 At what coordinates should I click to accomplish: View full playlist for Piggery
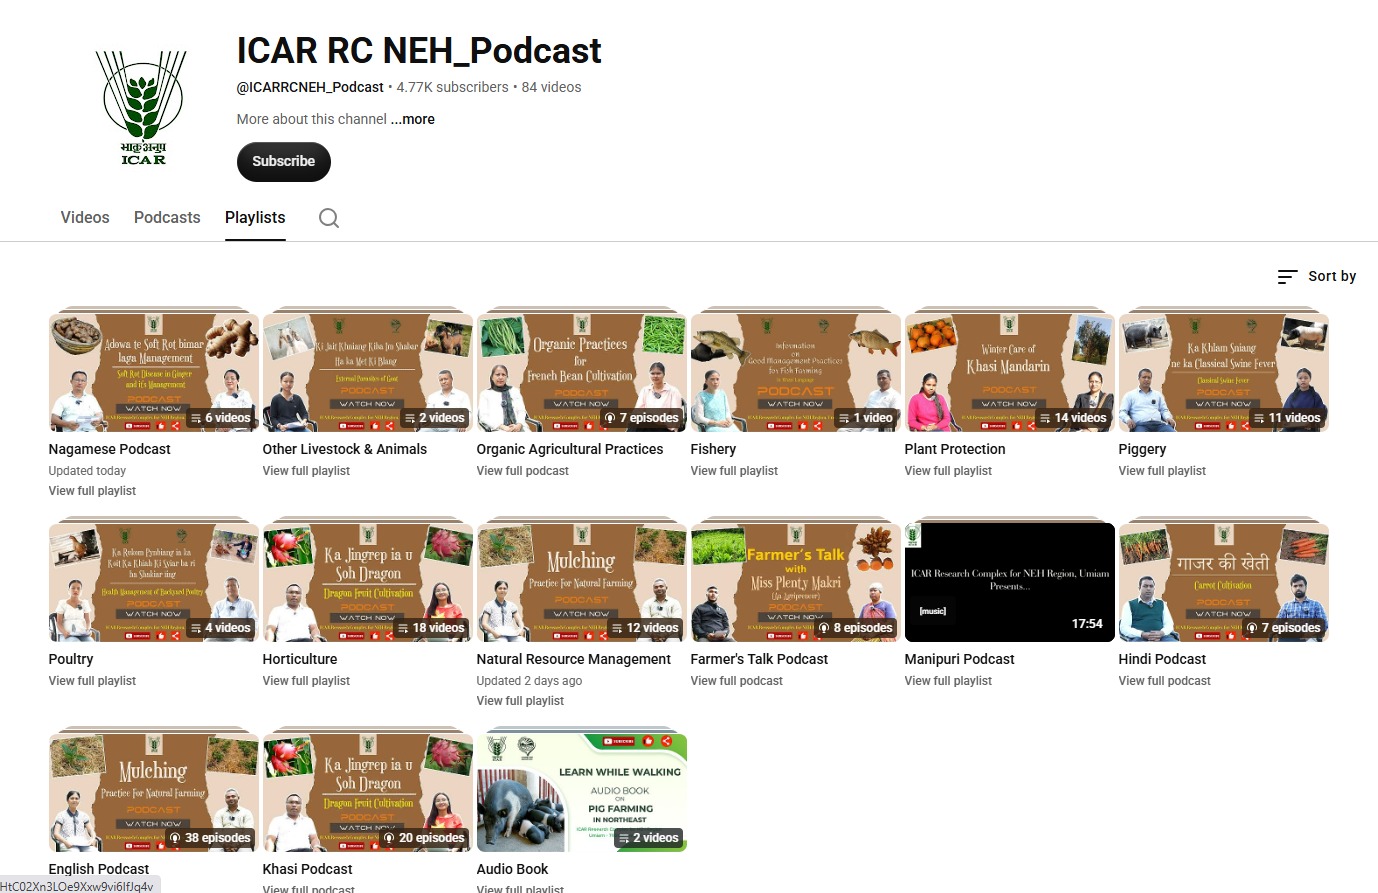coord(1162,471)
